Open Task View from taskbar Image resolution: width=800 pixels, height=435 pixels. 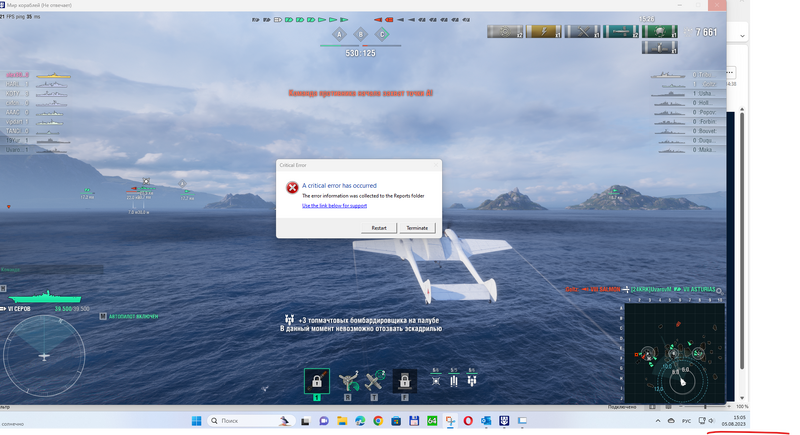click(305, 421)
